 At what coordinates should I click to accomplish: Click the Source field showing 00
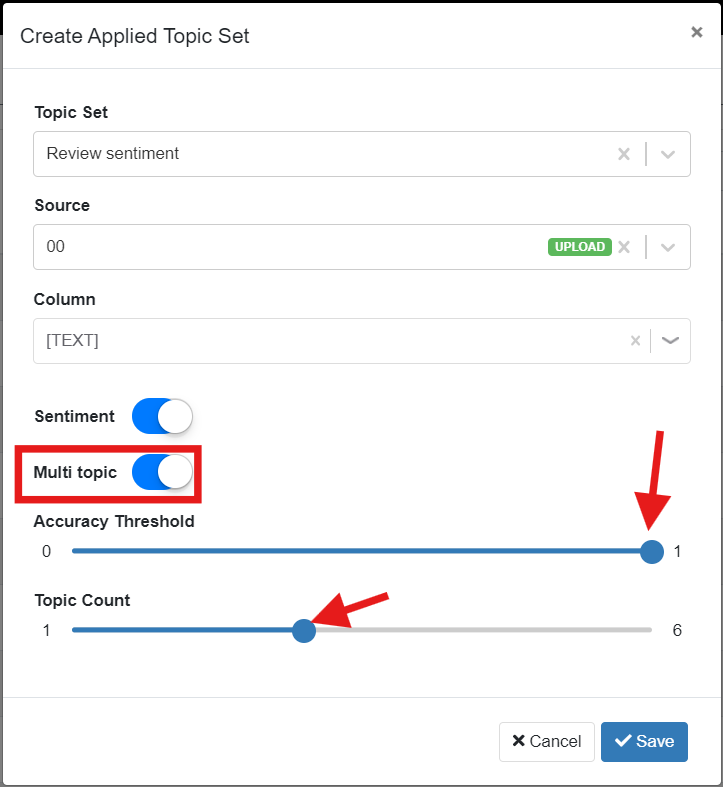pos(362,247)
